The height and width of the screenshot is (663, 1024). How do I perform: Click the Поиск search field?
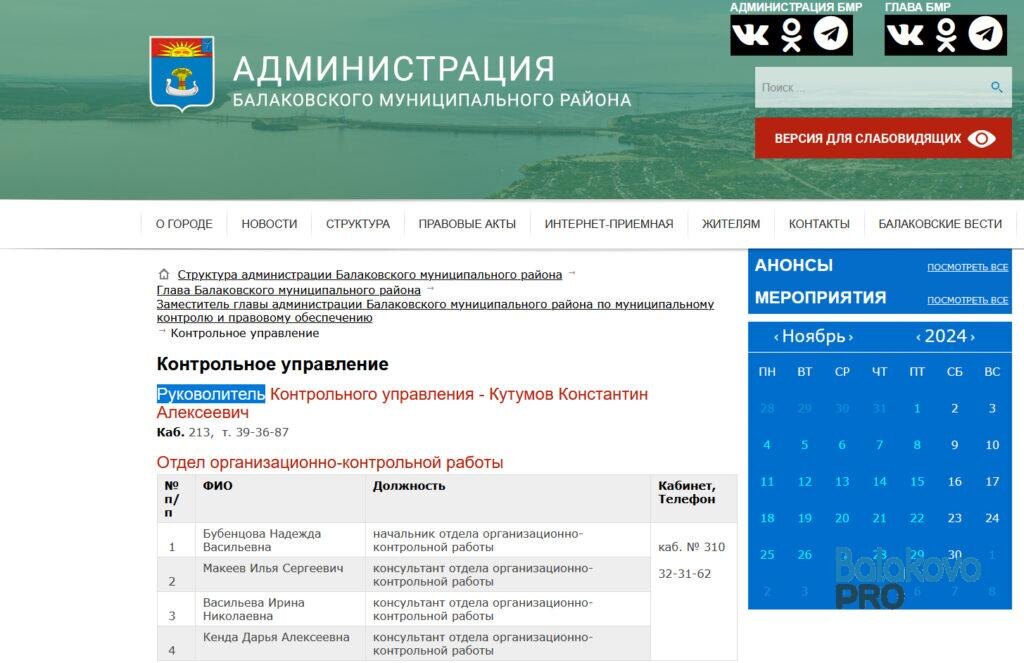tap(883, 87)
